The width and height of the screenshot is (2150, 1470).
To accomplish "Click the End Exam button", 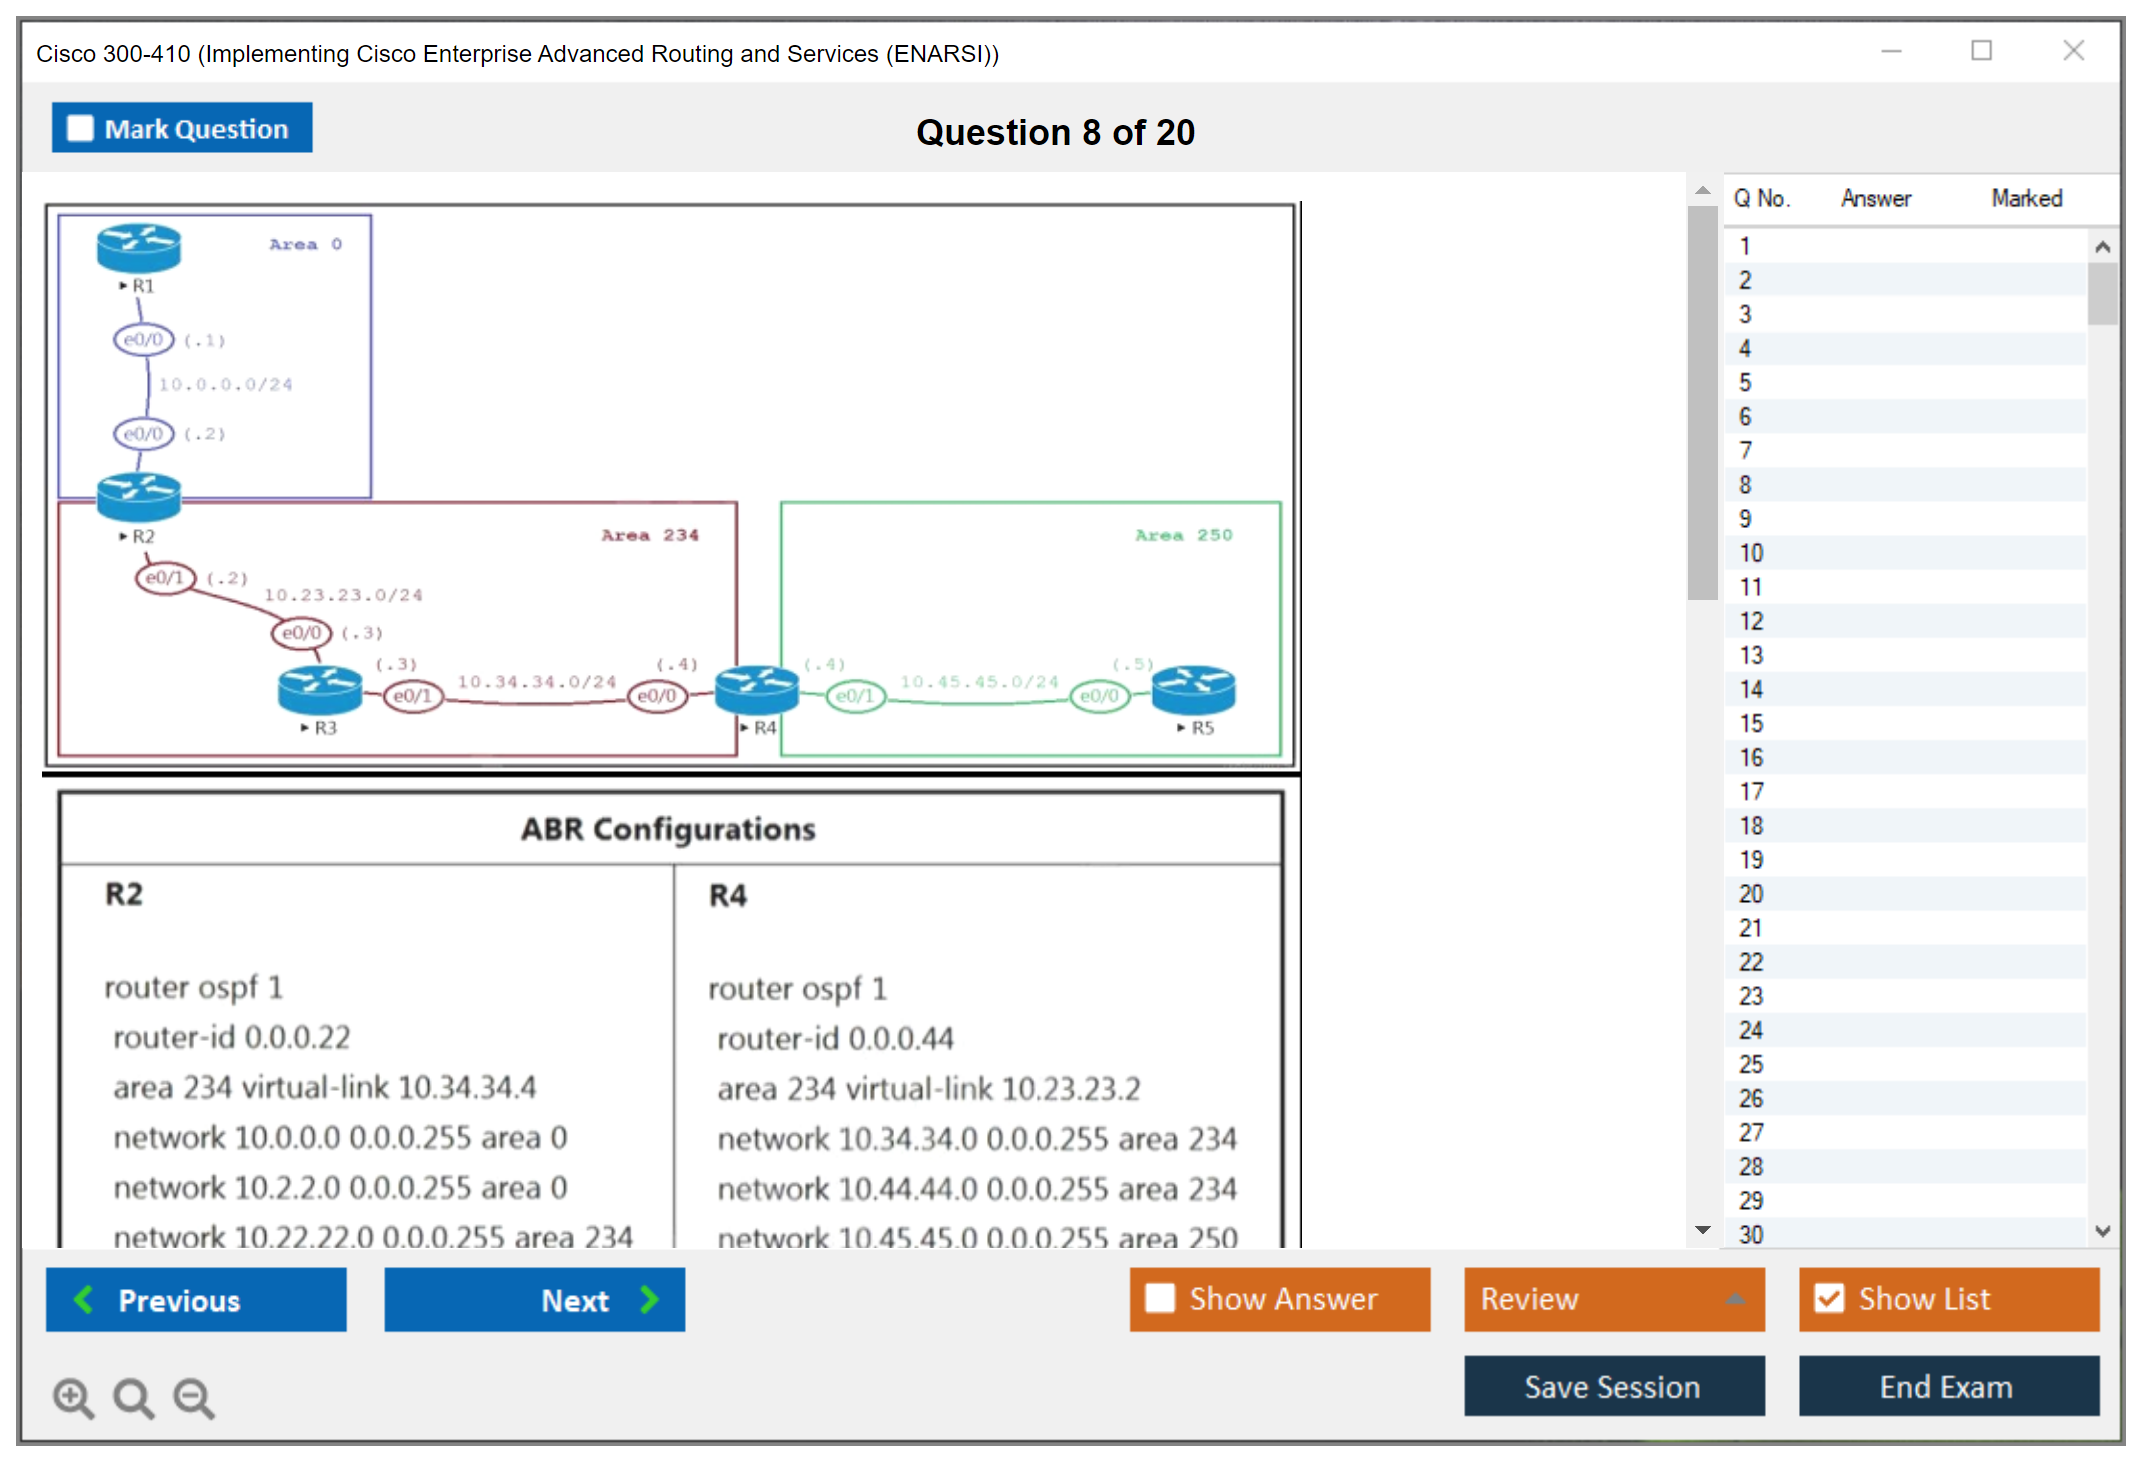I will (1947, 1386).
